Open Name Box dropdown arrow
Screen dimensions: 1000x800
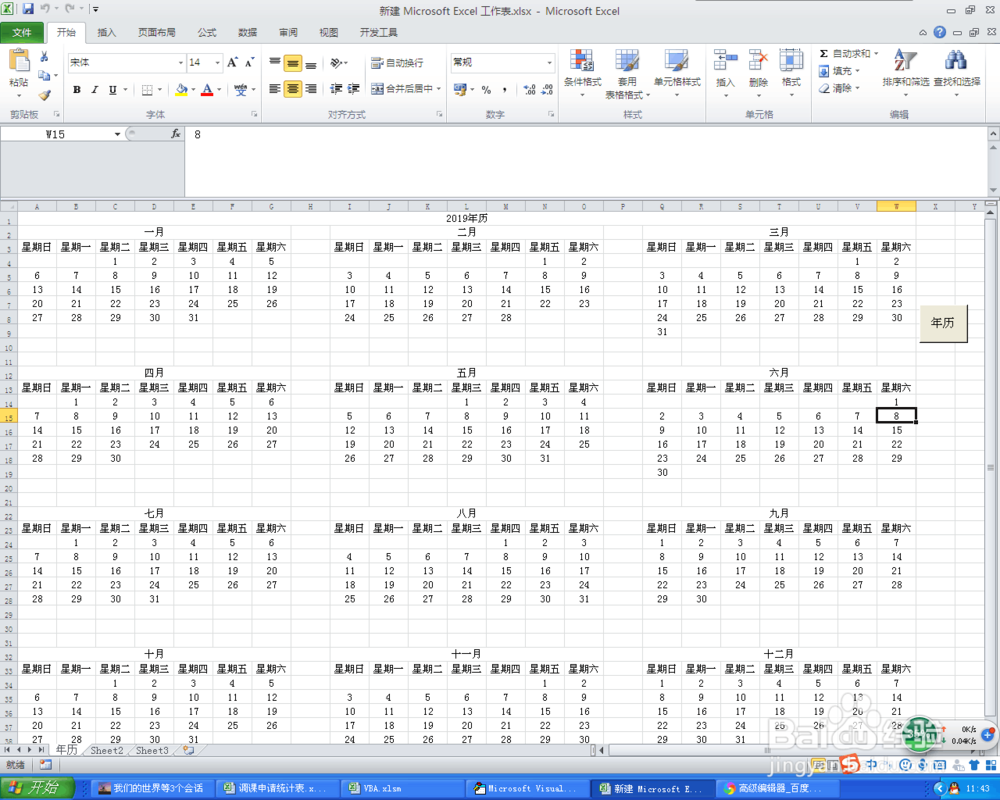[117, 134]
